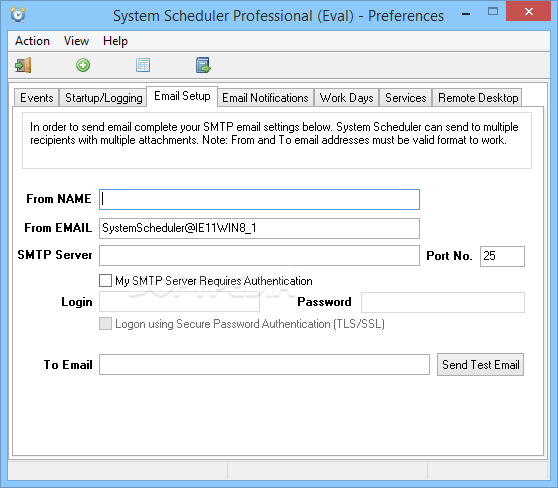This screenshot has height=488, width=558.
Task: Close the Preferences window
Action: pyautogui.click(x=529, y=11)
